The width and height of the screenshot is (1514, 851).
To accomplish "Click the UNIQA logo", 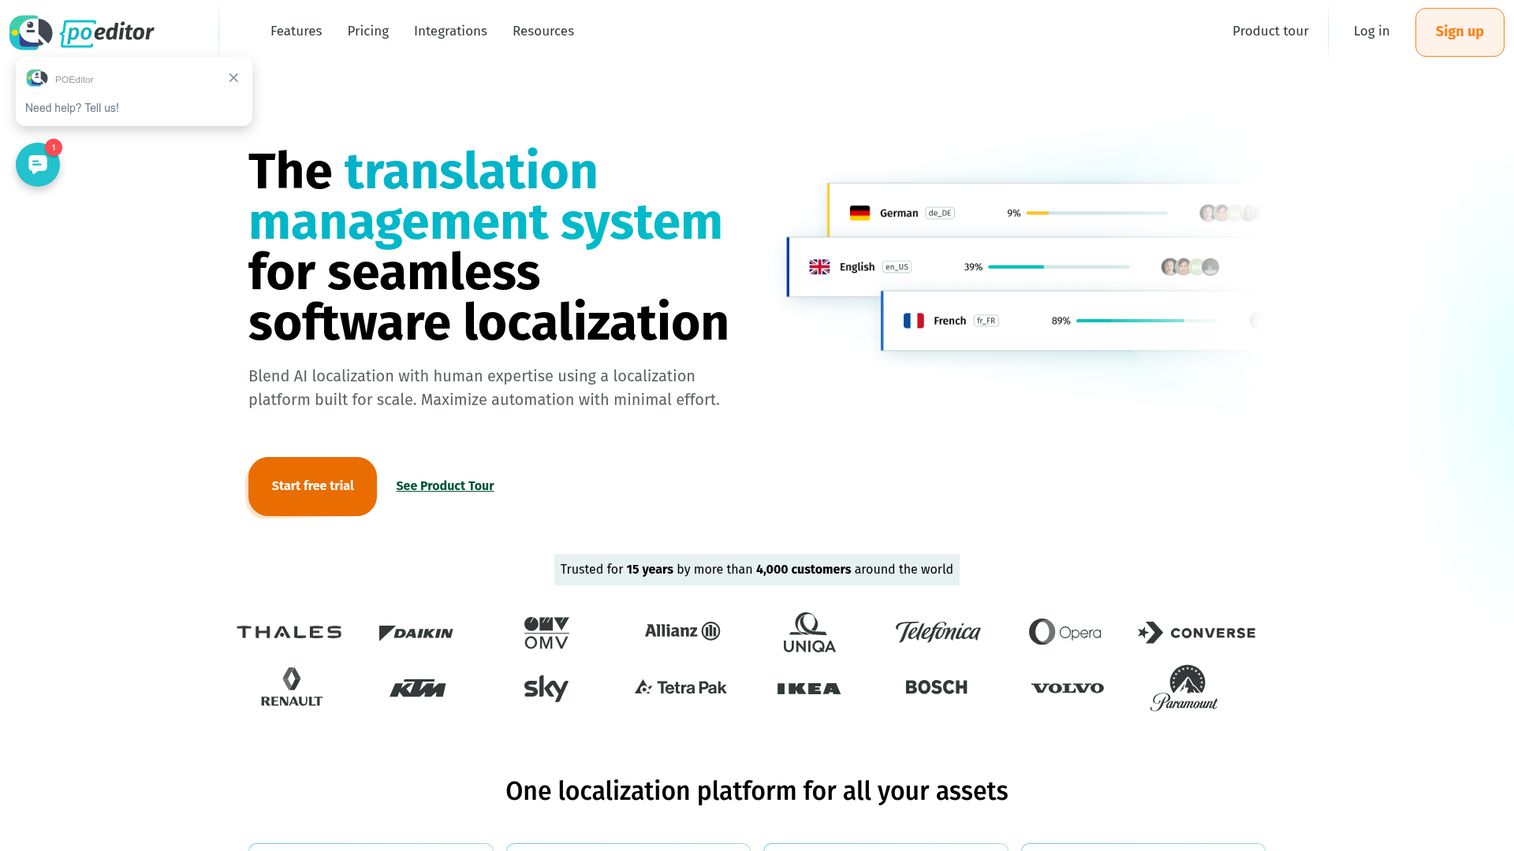I will [809, 633].
